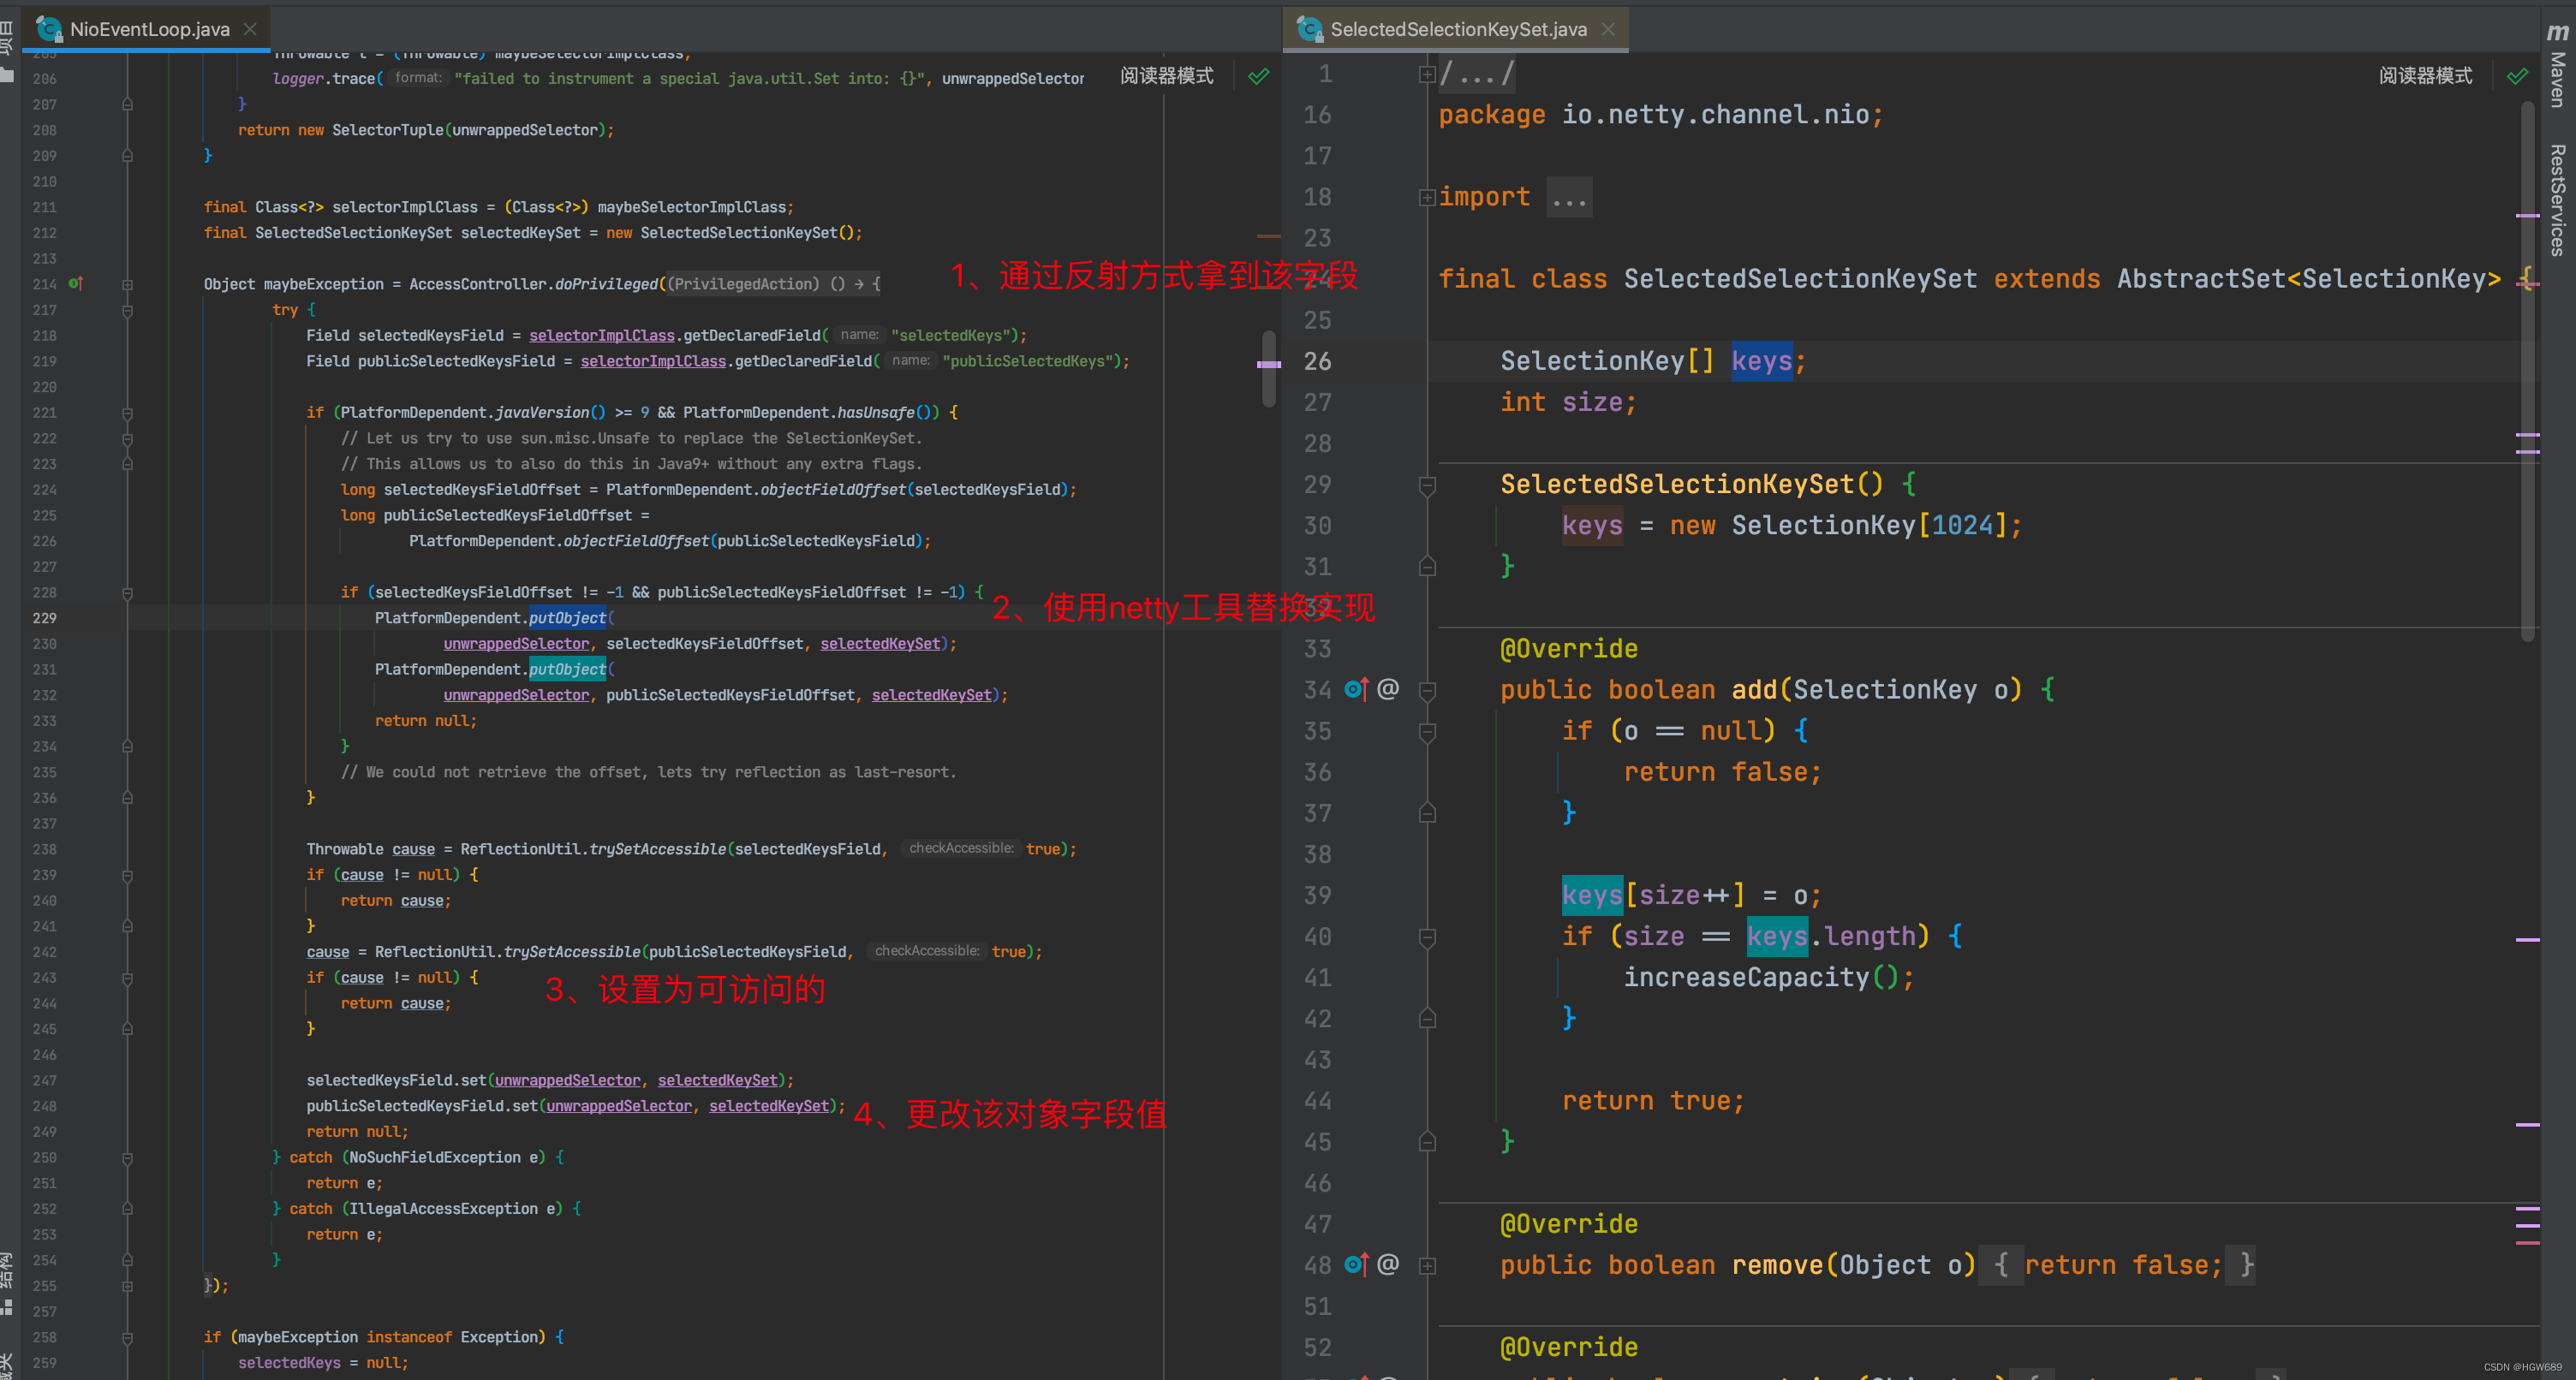Expand the header comment fold at line 1
Screen dimensions: 2576x1380
point(1427,74)
